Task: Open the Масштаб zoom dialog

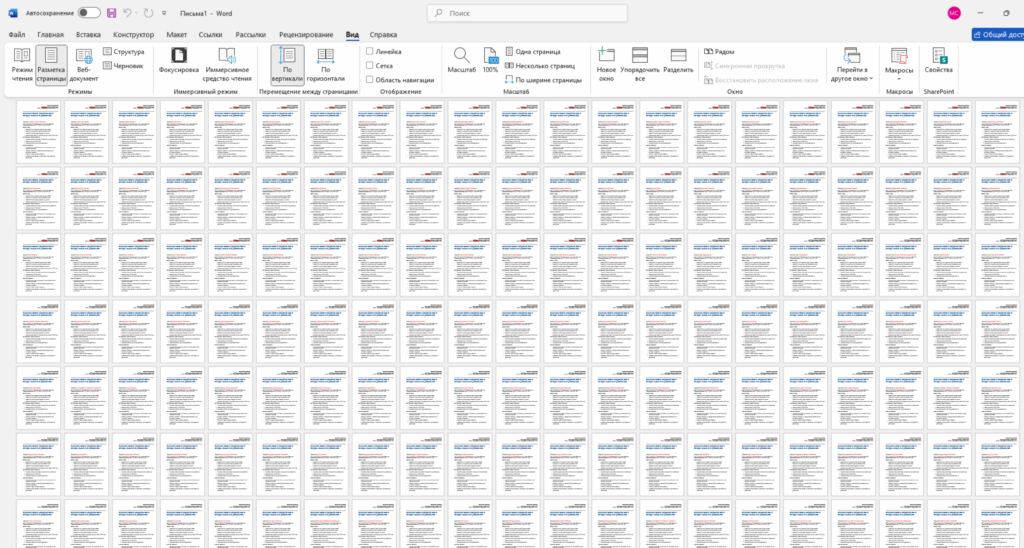Action: tap(462, 60)
